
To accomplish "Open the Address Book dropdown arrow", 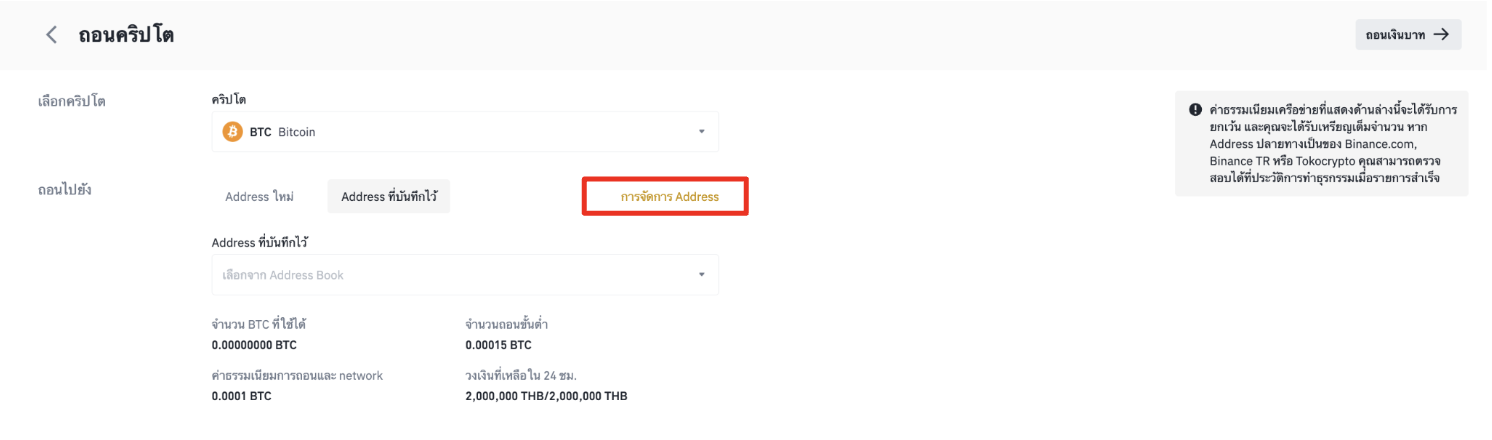I will pos(701,275).
